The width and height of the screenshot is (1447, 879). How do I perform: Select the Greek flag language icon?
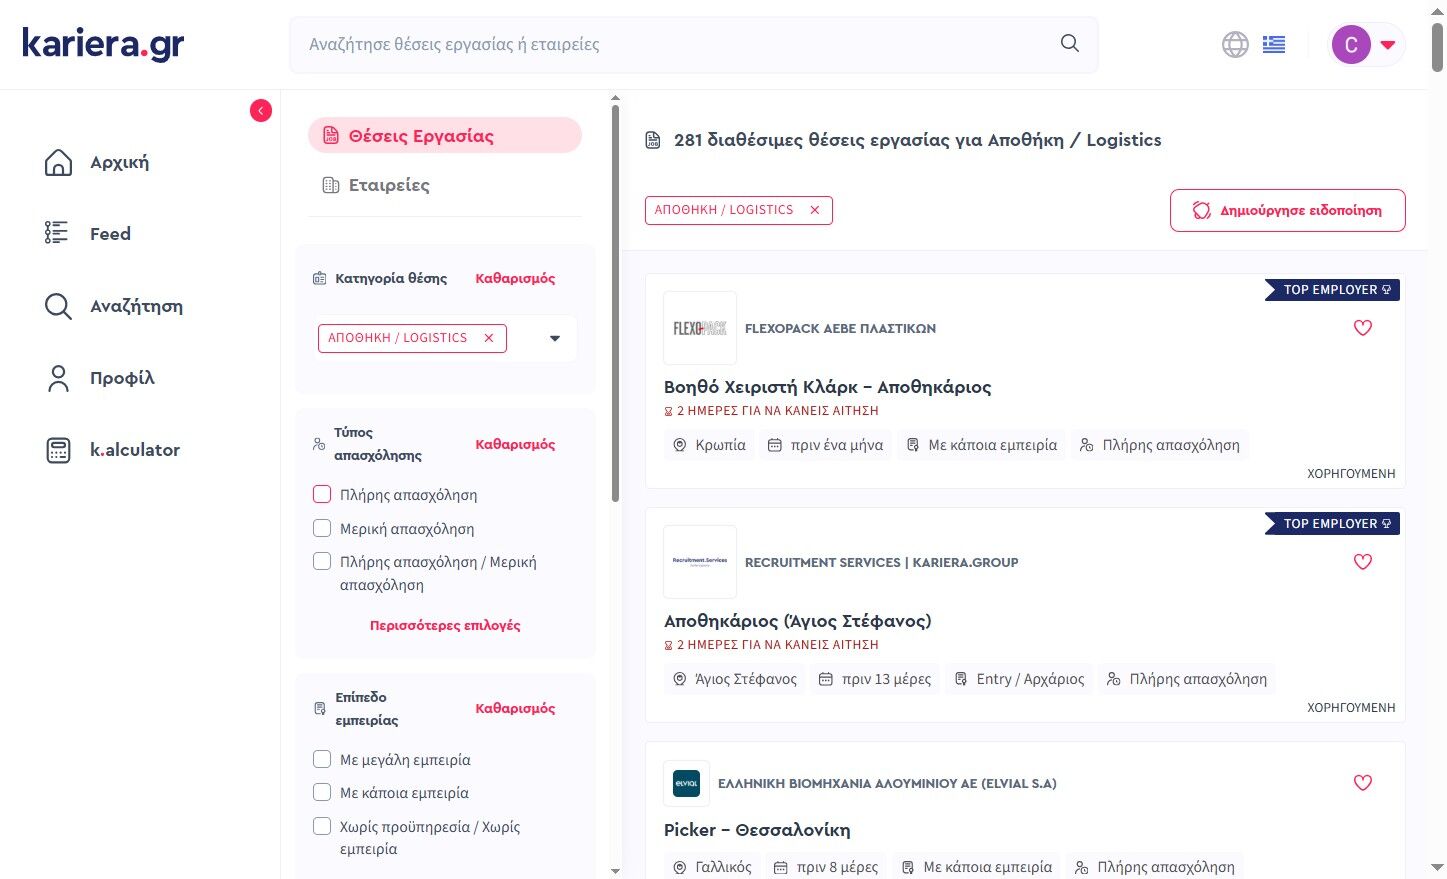point(1273,44)
